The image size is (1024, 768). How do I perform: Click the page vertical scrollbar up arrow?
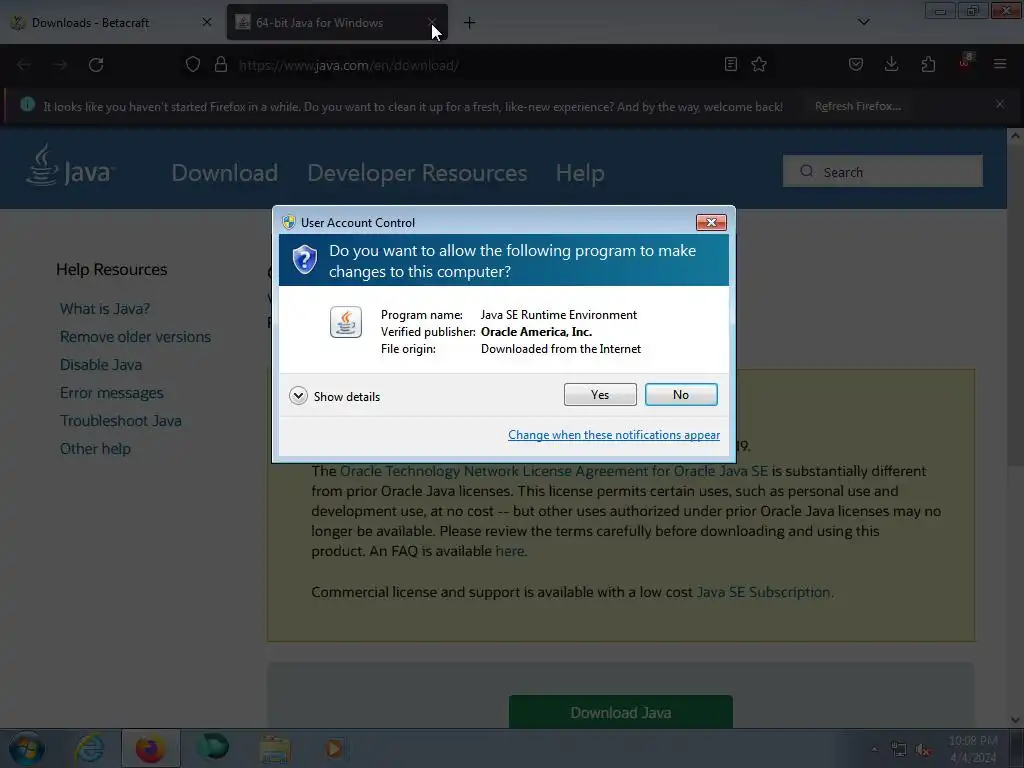(x=1015, y=136)
